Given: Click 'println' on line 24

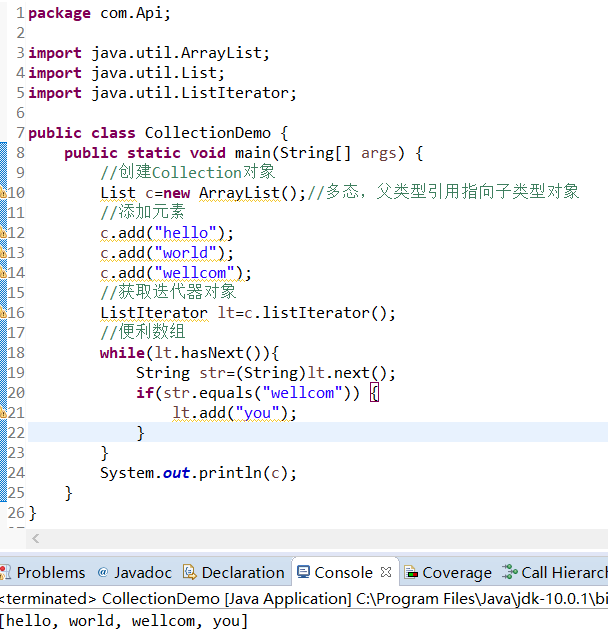Looking at the screenshot, I should click(x=230, y=473).
